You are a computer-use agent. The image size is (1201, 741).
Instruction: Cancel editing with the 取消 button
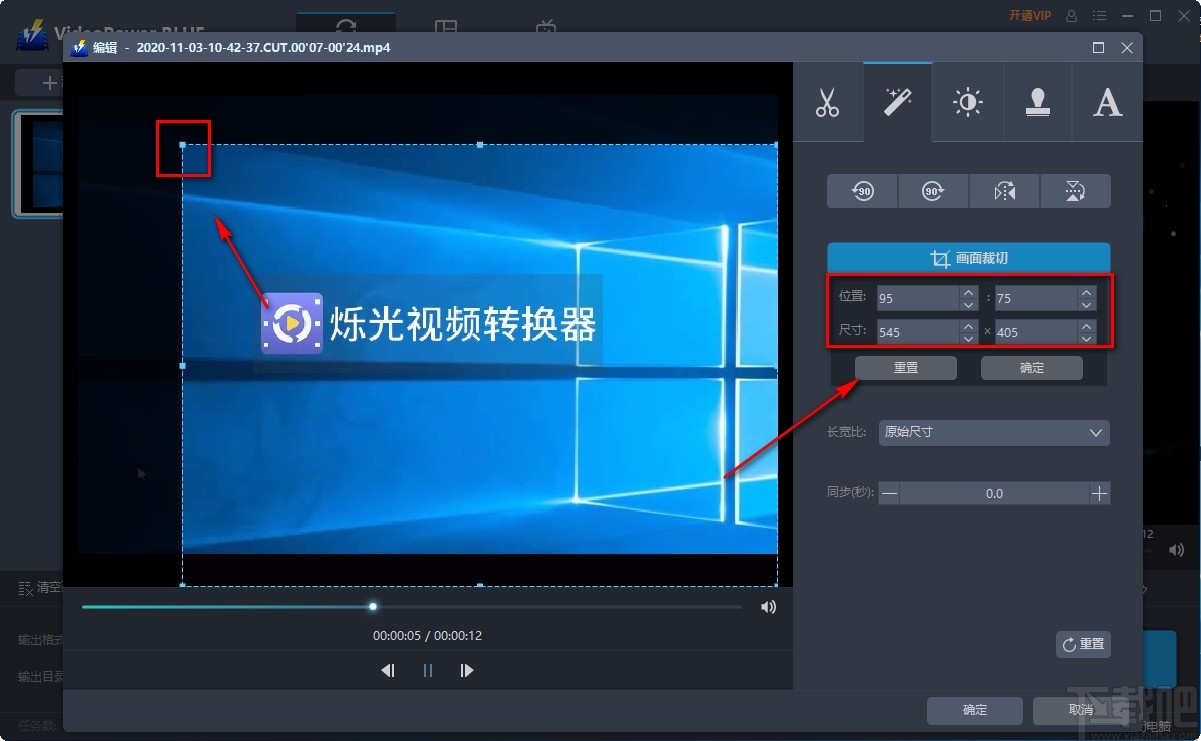coord(1080,710)
